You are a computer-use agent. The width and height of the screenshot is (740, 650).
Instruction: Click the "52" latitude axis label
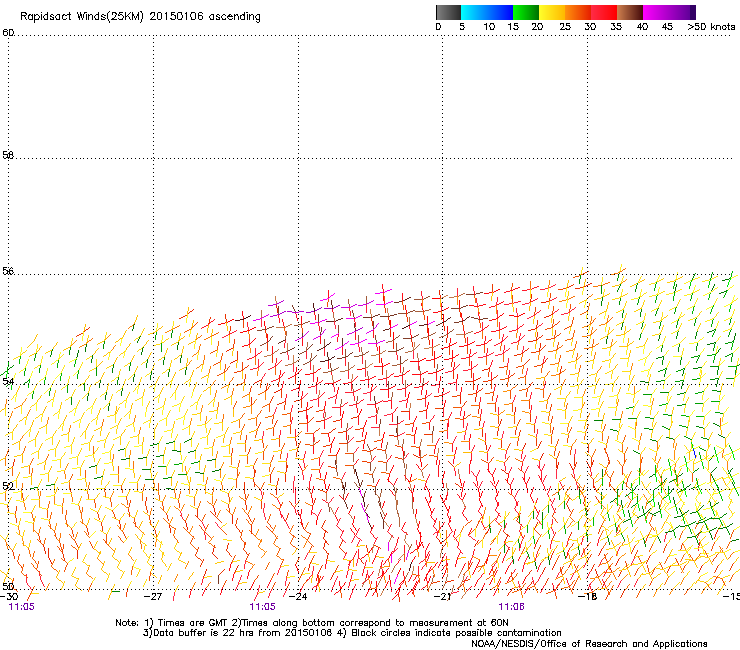pos(8,486)
